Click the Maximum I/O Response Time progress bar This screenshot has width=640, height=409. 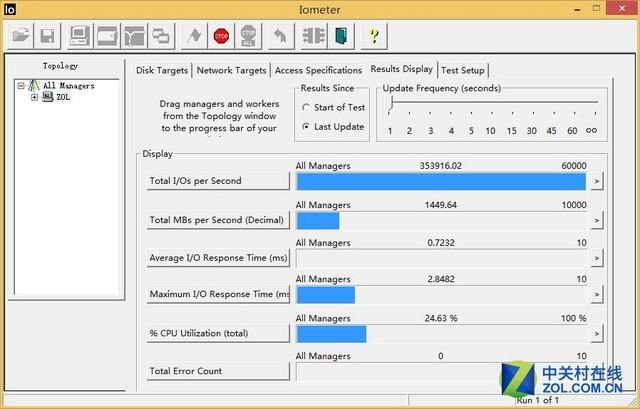[442, 295]
